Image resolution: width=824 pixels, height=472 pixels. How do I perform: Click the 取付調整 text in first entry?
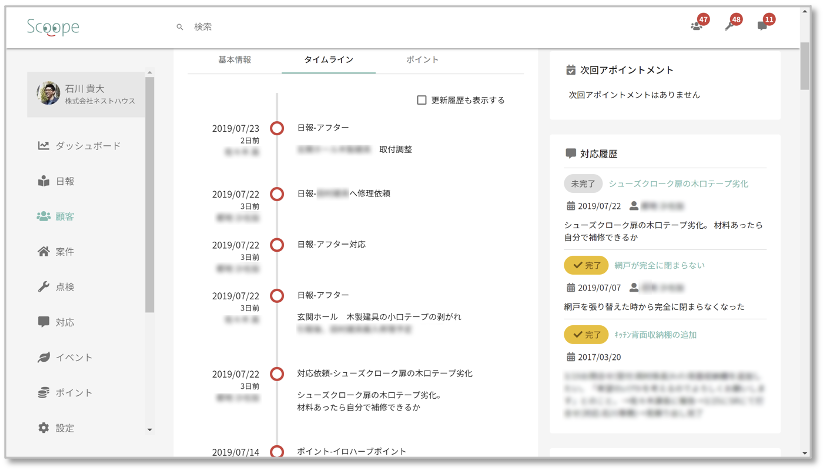click(x=396, y=150)
